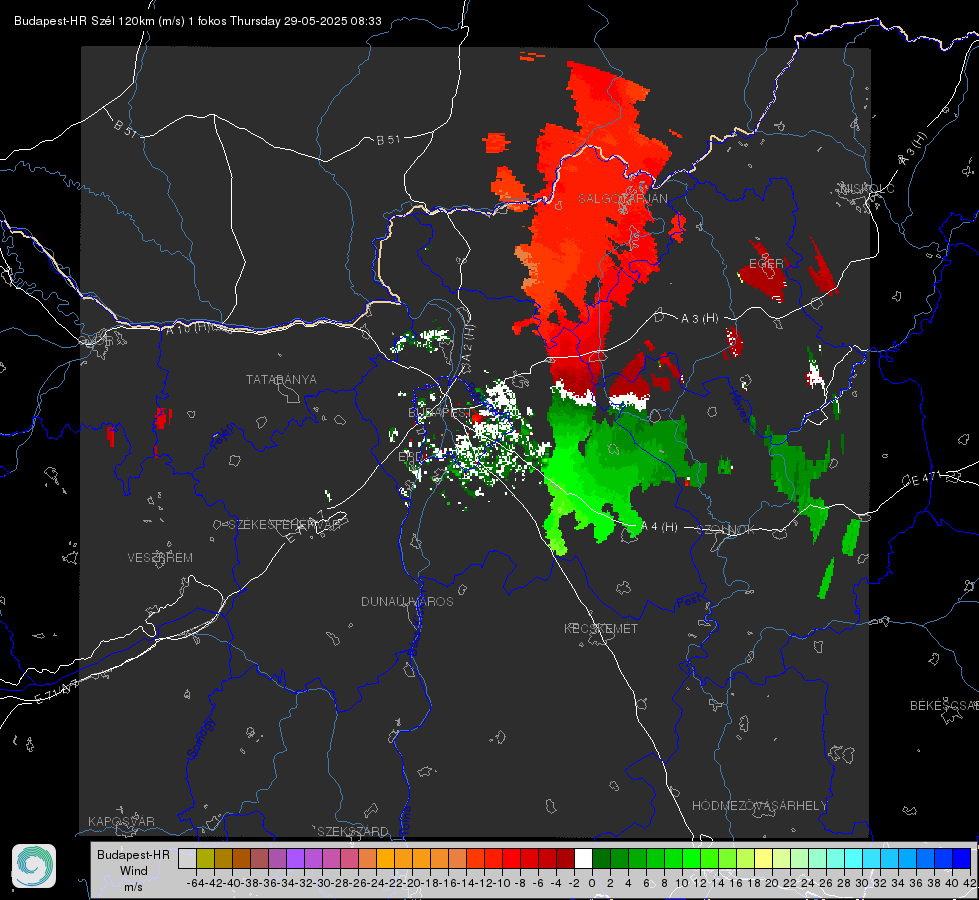Select the SALGÓTARJÁN city label

pos(622,199)
